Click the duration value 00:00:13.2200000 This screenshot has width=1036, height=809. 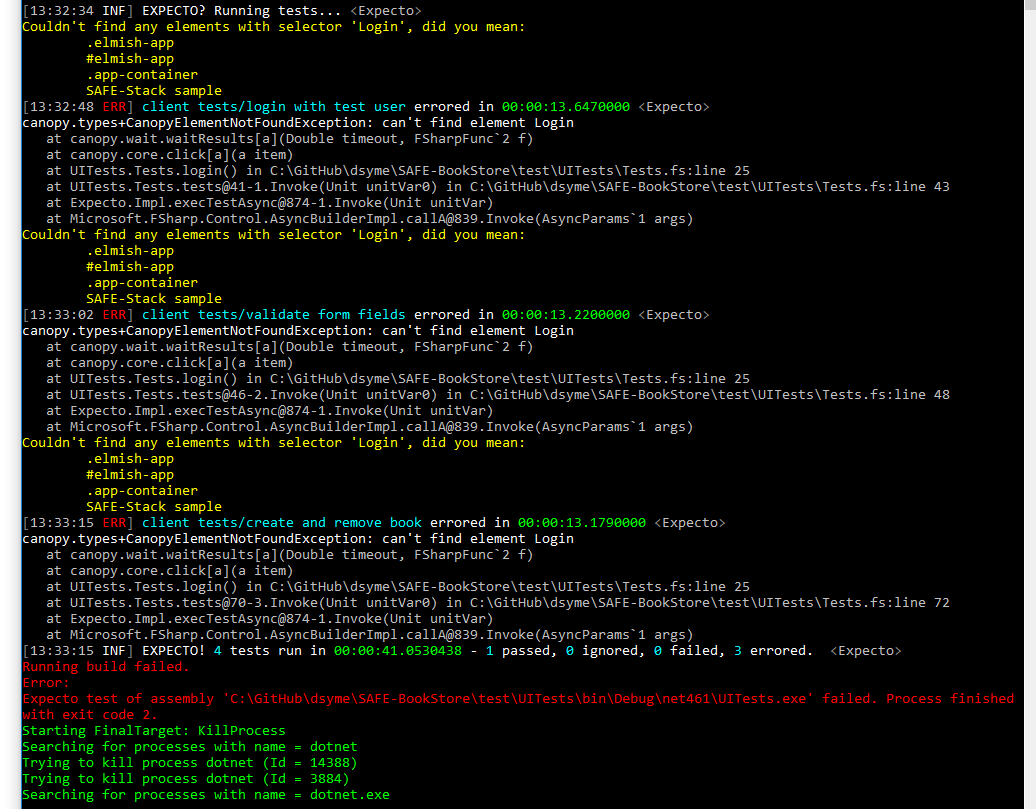[566, 315]
